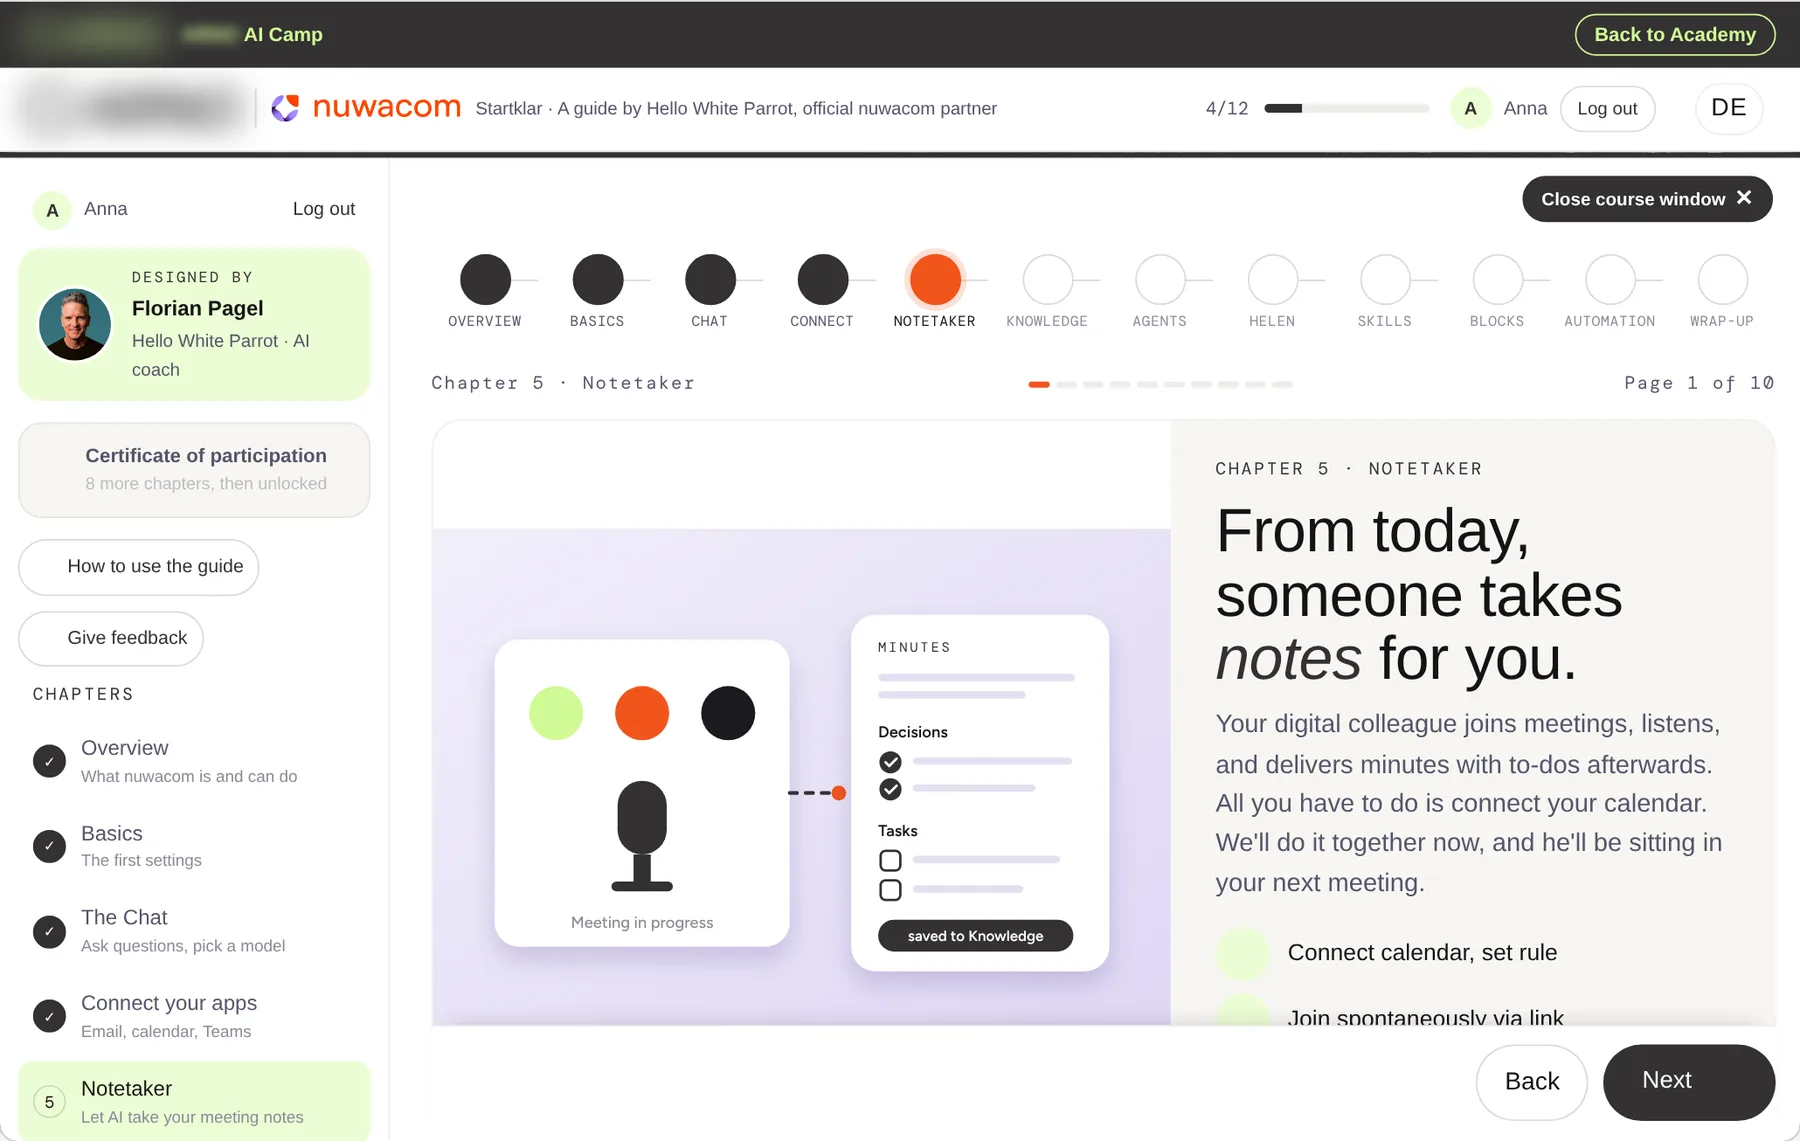Jump to the Automation step circle
This screenshot has width=1800, height=1141.
click(1610, 279)
